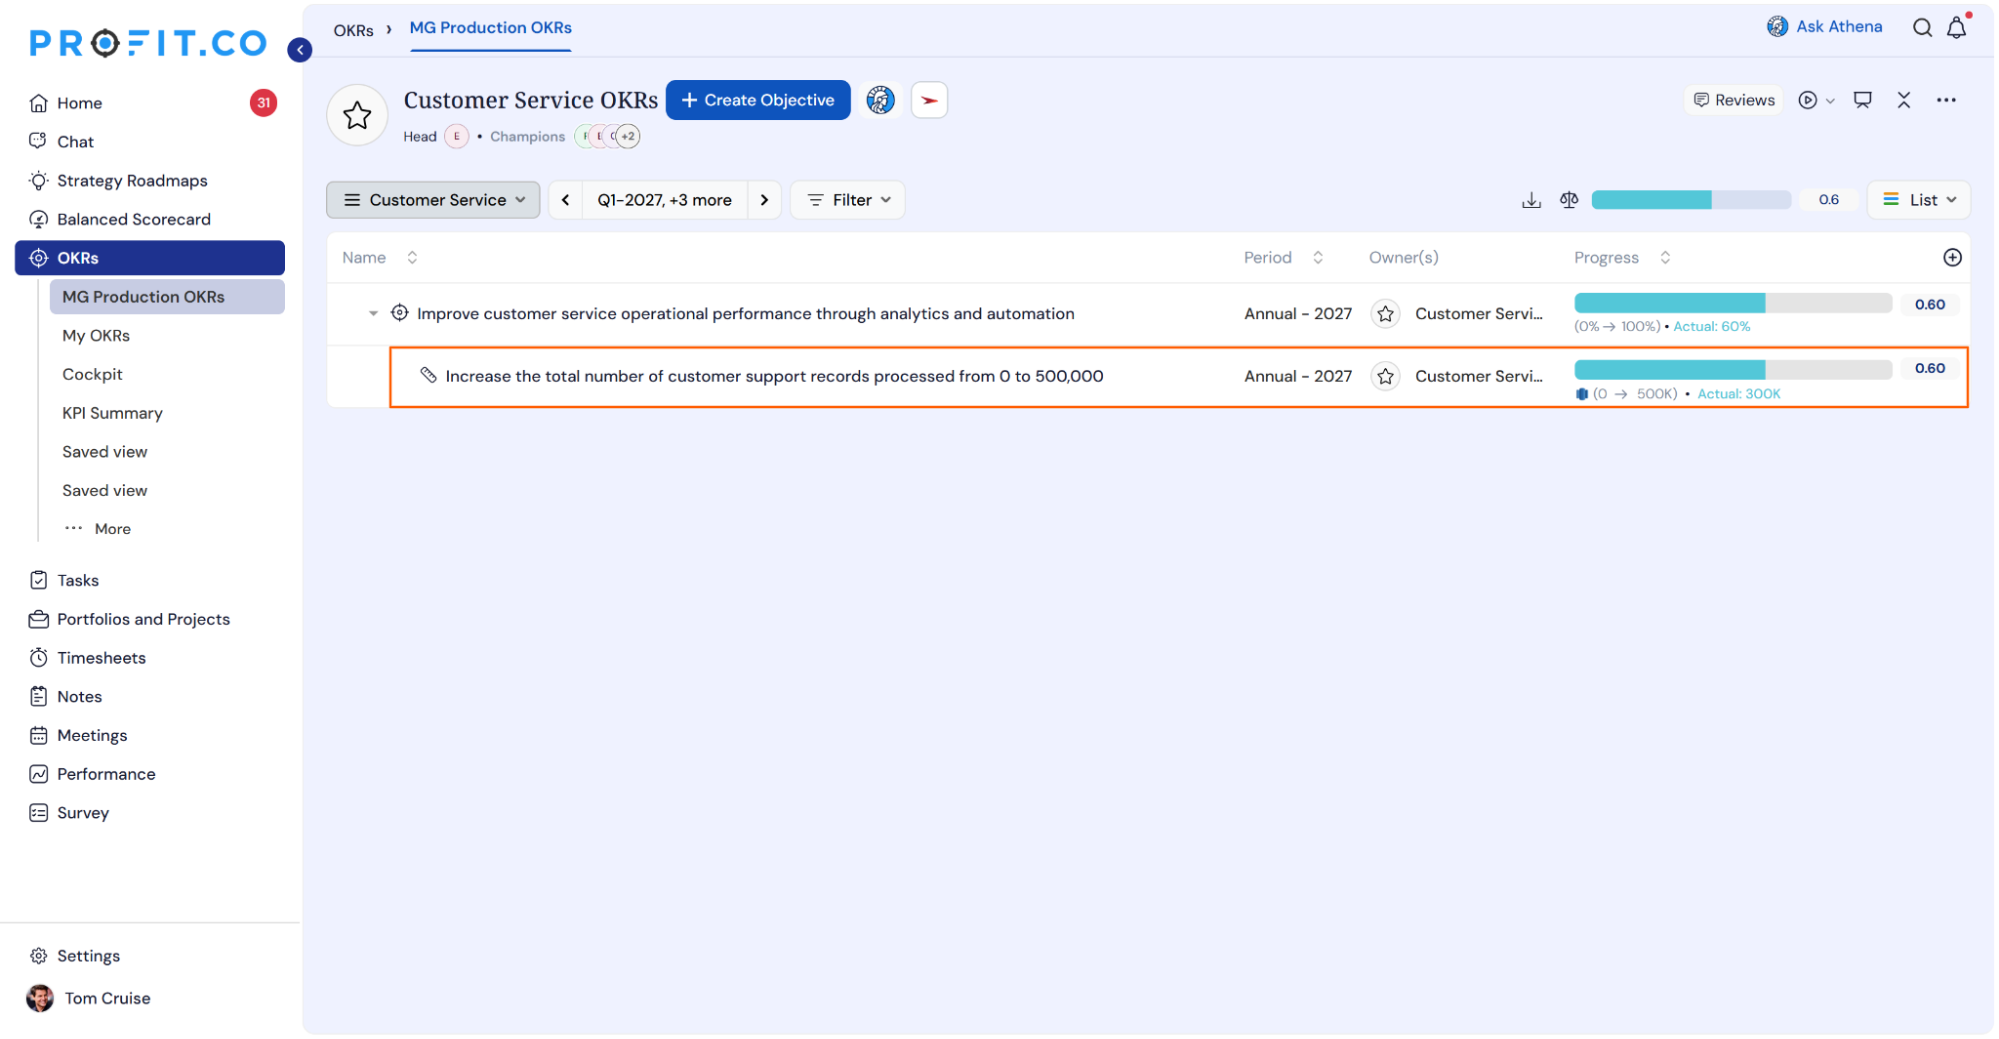The image size is (1999, 1039).
Task: Open the Cockpit sidebar item
Action: 92,375
